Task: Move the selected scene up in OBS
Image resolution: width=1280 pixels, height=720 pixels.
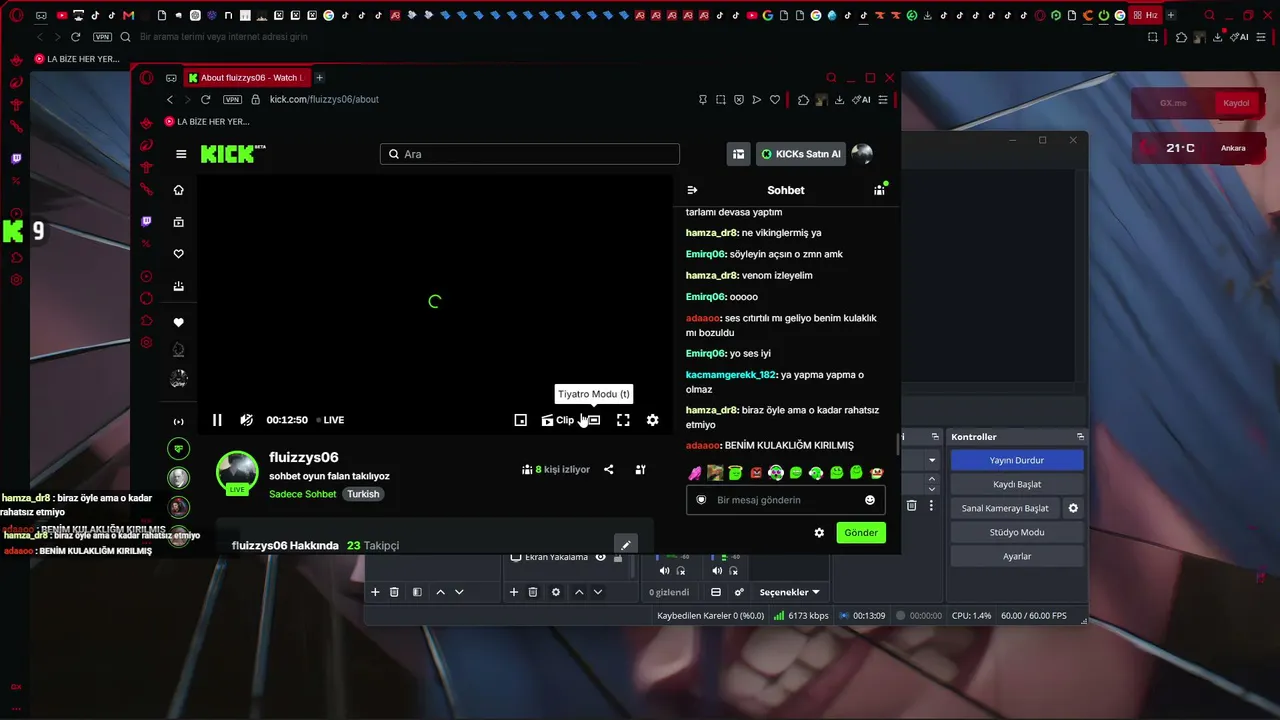Action: click(440, 592)
